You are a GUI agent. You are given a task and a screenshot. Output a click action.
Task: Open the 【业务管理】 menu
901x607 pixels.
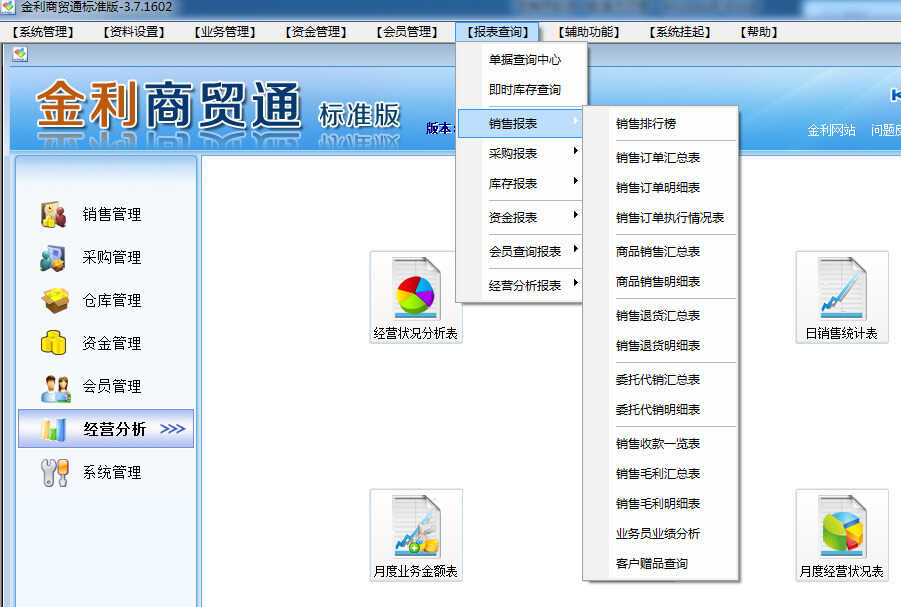coord(225,32)
